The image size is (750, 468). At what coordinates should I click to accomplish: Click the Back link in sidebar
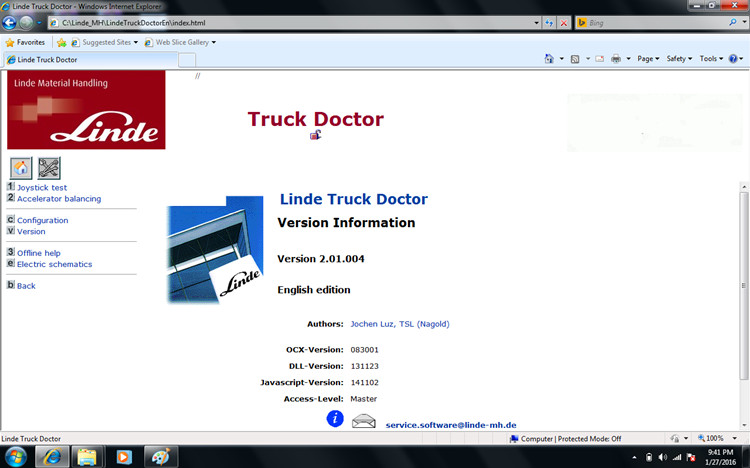point(26,286)
